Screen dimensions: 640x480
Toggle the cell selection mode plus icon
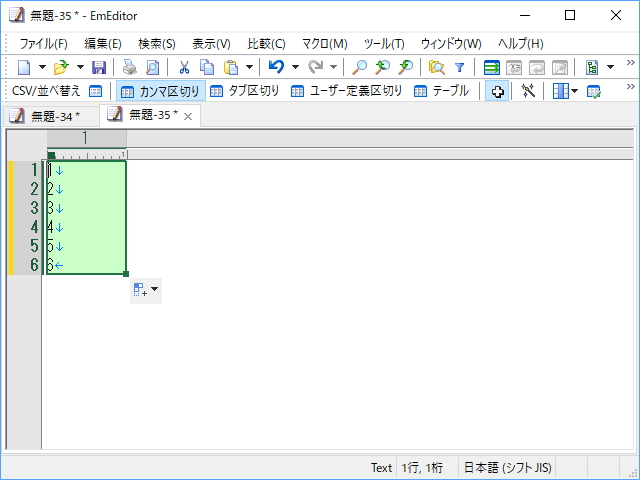[497, 91]
